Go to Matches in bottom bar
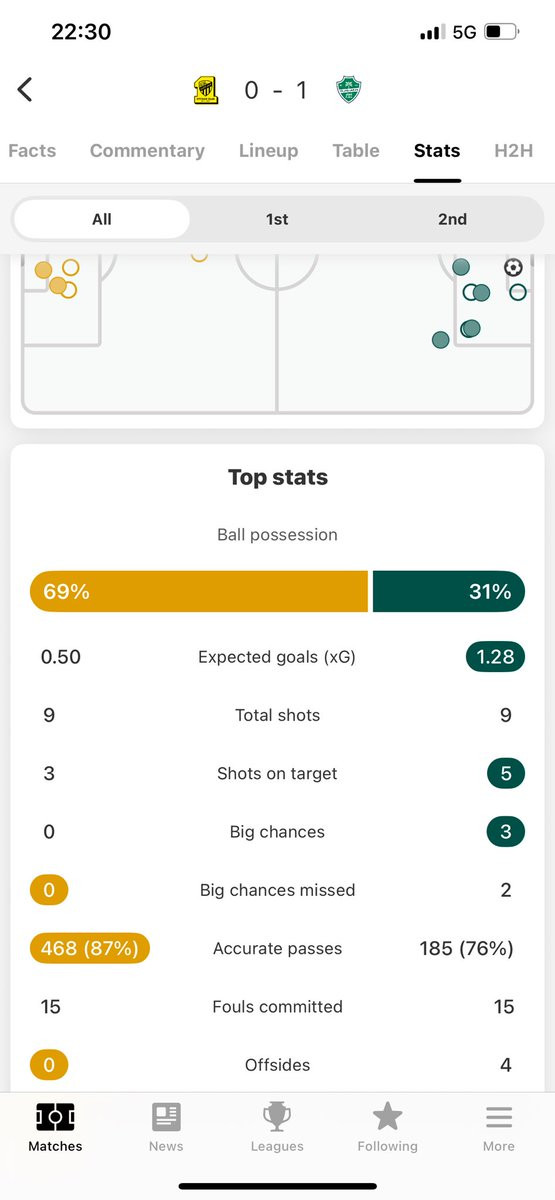This screenshot has width=555, height=1200. pos(55,1127)
